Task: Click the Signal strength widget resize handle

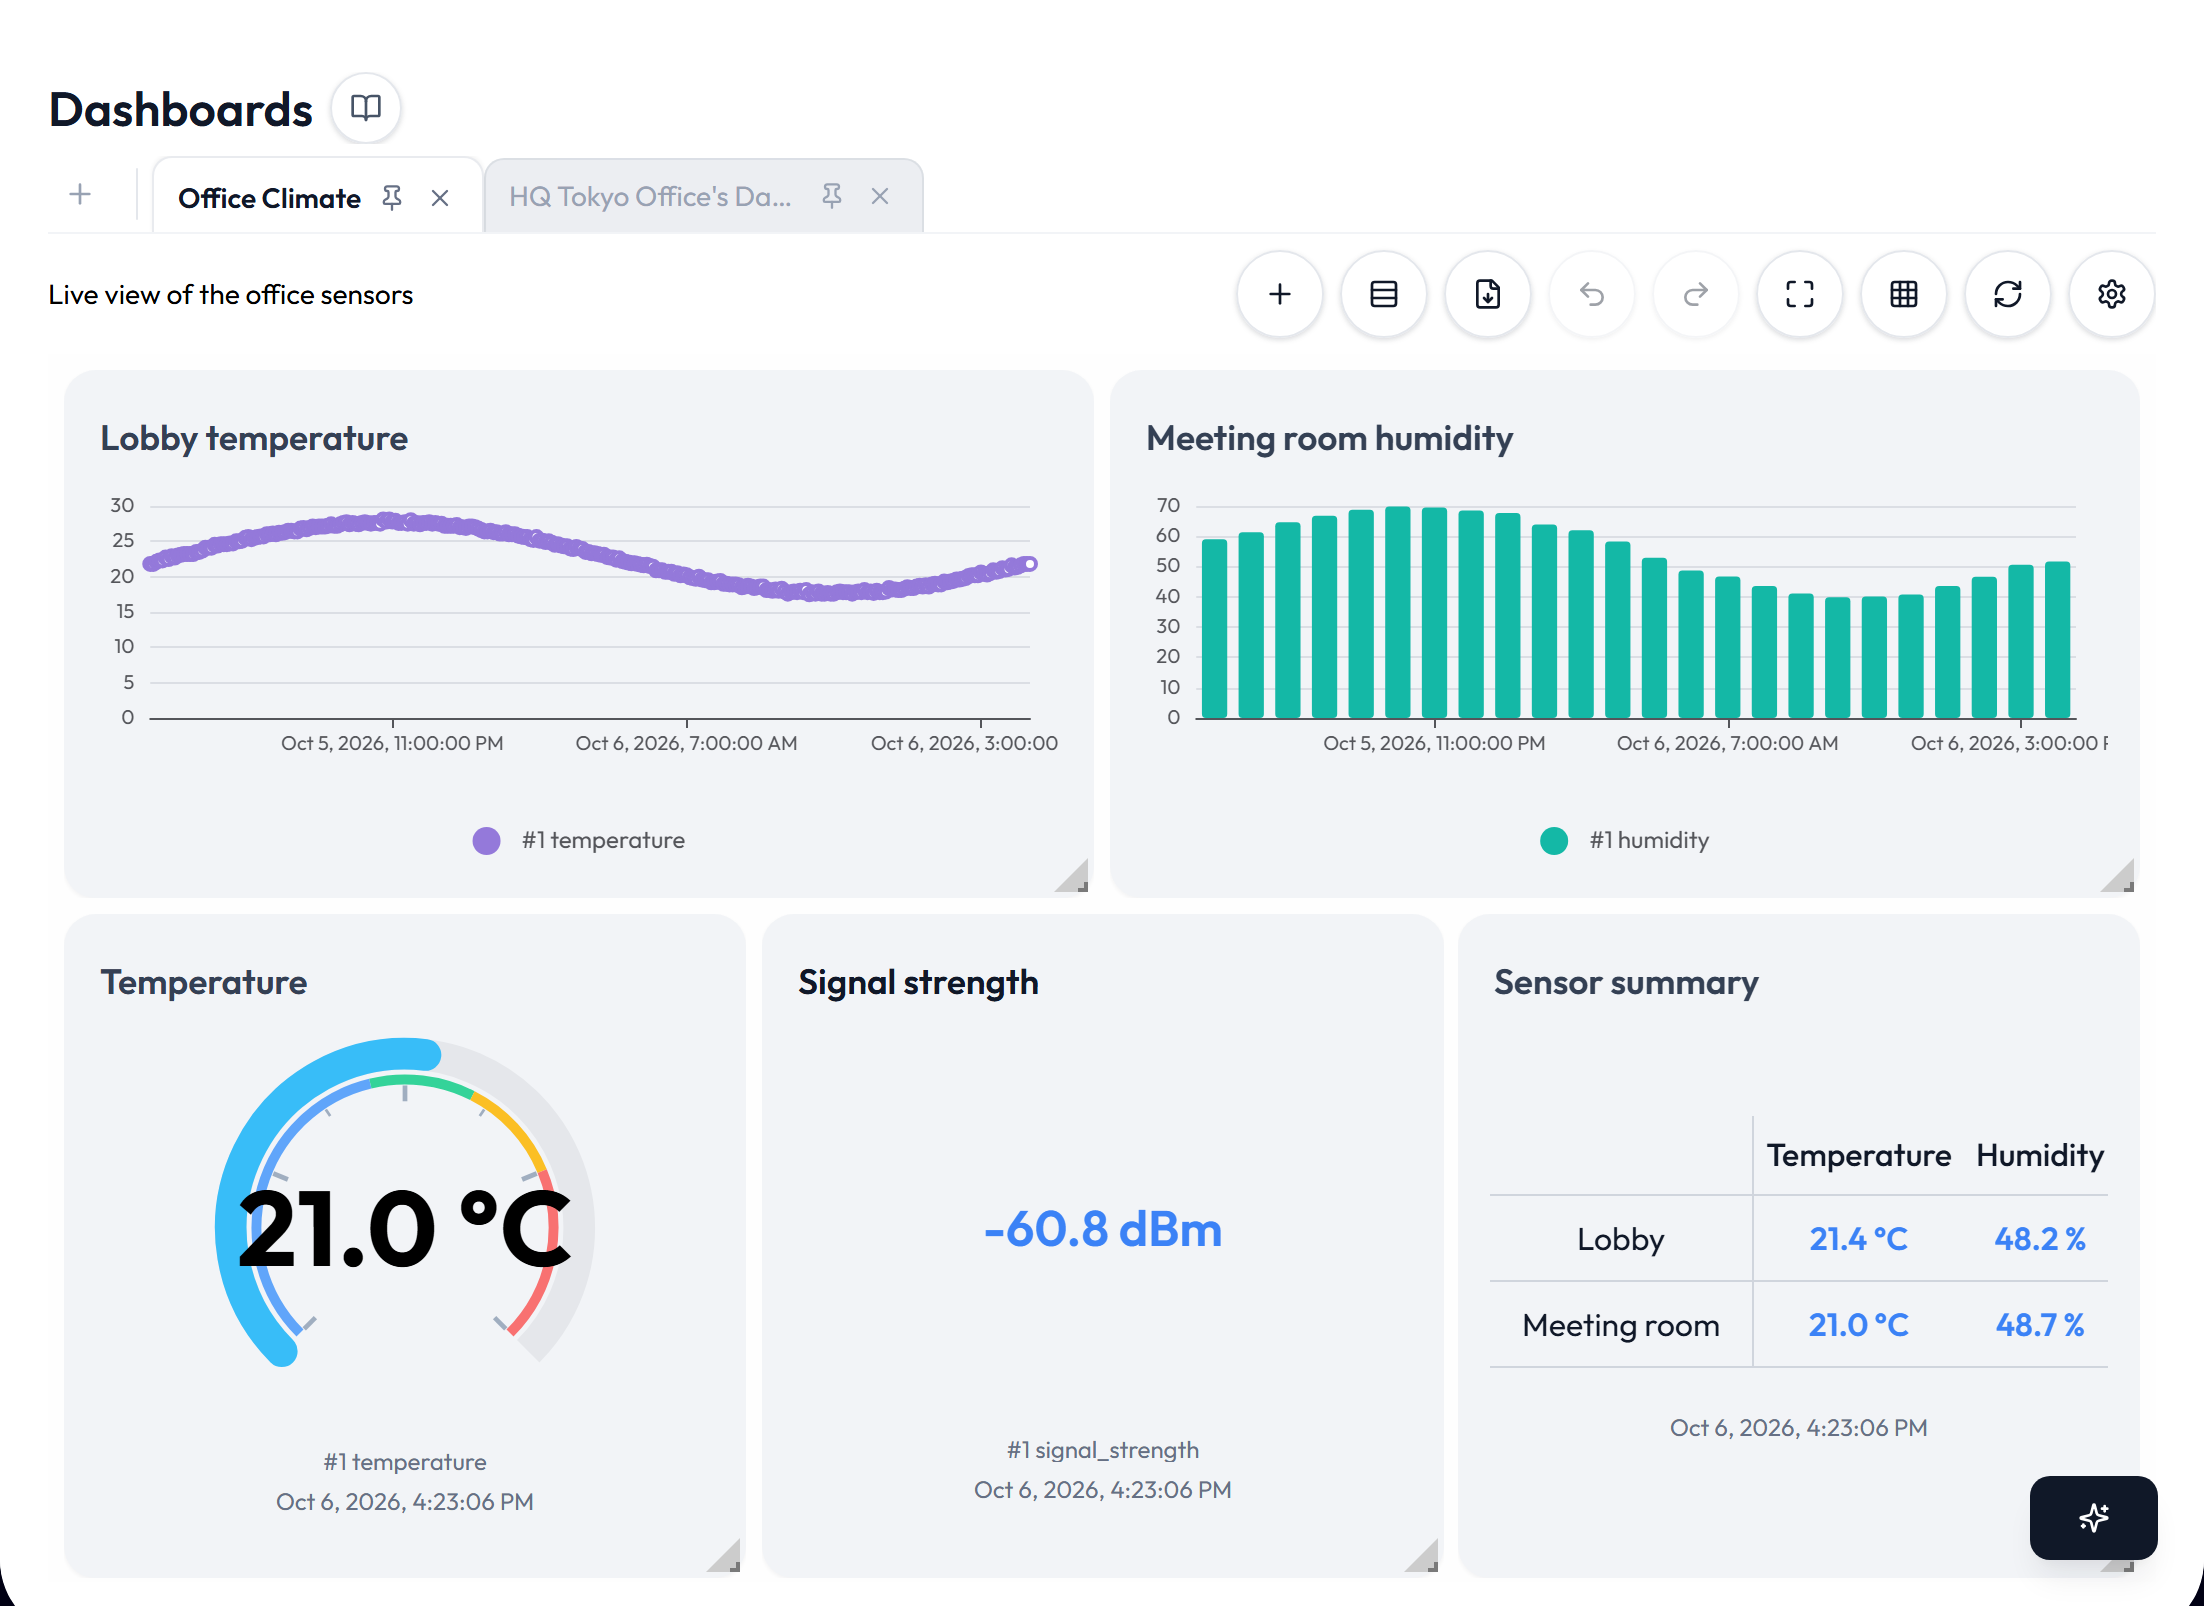Action: click(1422, 1556)
